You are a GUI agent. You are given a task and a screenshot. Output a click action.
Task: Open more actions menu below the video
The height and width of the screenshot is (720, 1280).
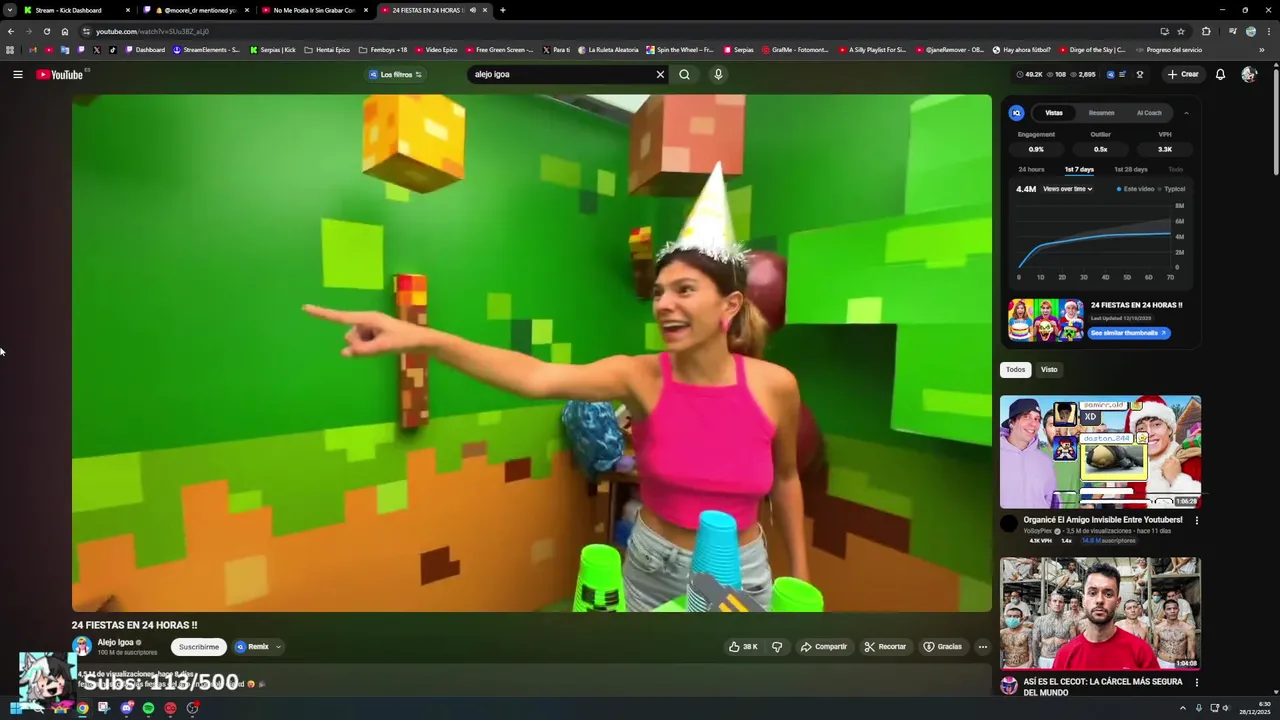982,647
